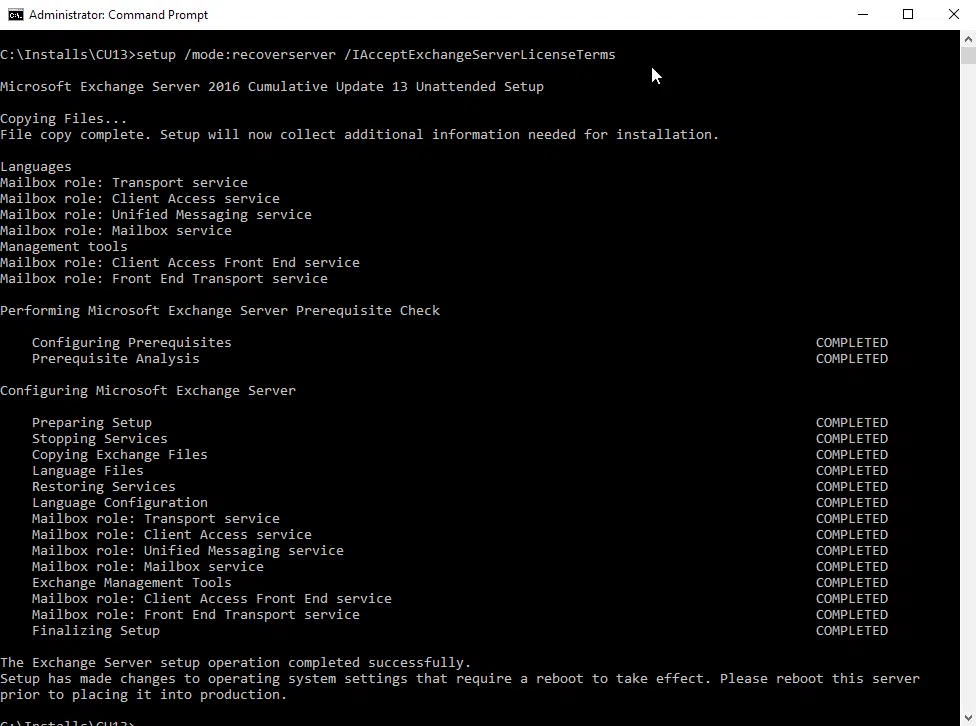Click the "Administrator: Command Prompt" window title

tap(118, 14)
